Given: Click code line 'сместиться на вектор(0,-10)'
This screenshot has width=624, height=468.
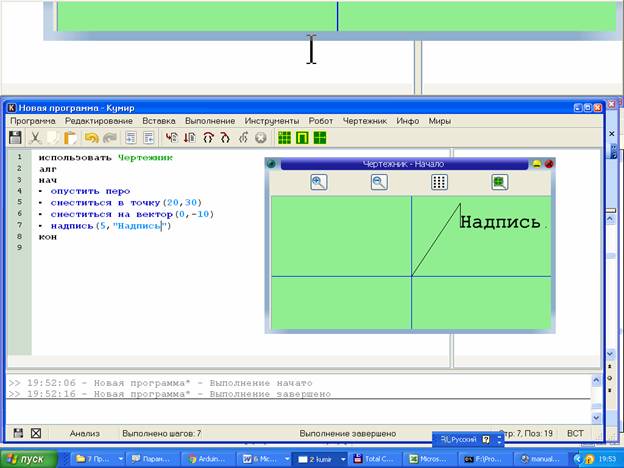Looking at the screenshot, I should 132,214.
